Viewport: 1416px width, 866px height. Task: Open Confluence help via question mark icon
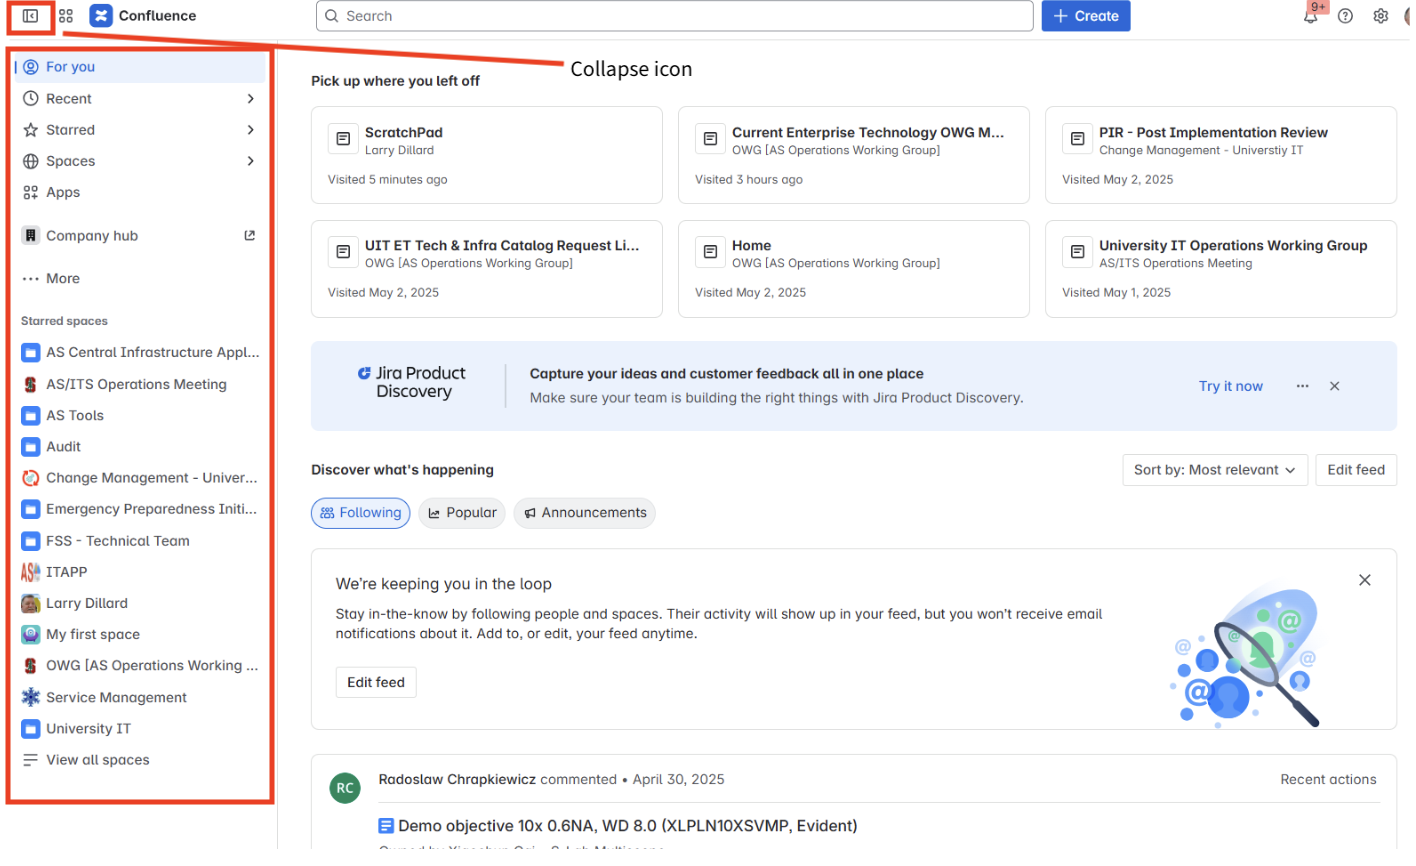(1345, 15)
